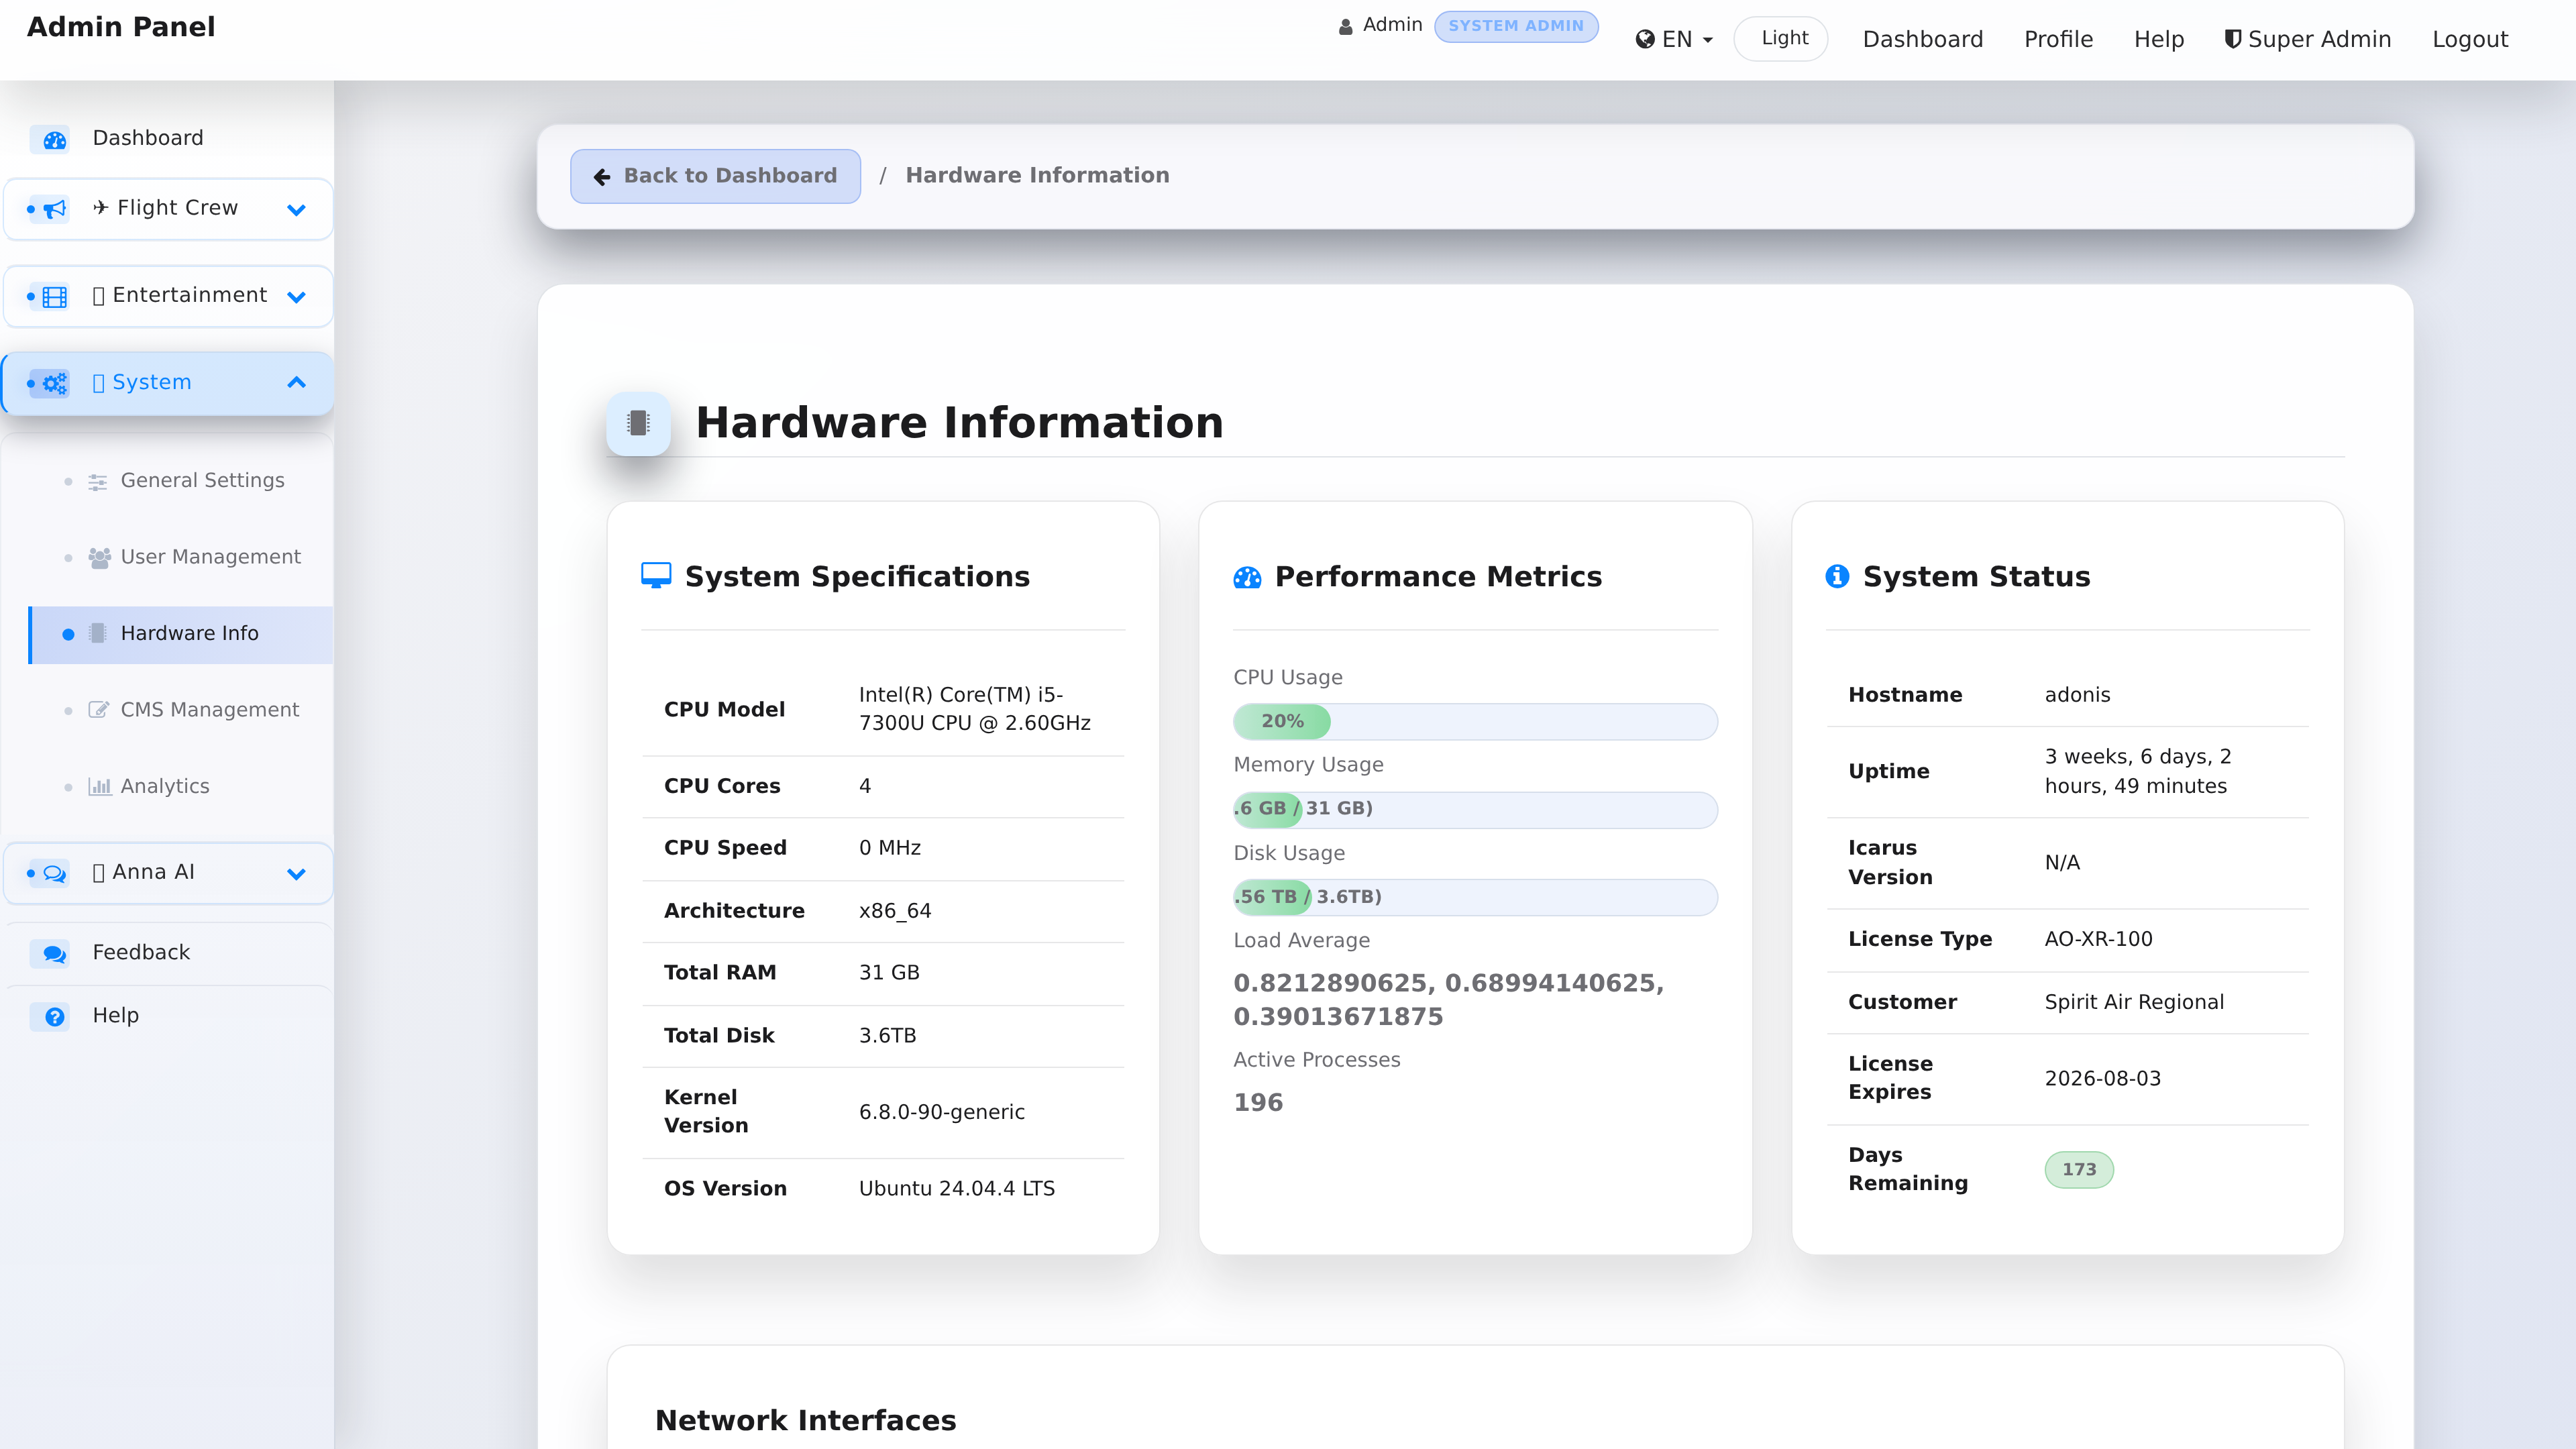2576x1449 pixels.
Task: Select Hardware Info in the sidebar
Action: (x=182, y=634)
